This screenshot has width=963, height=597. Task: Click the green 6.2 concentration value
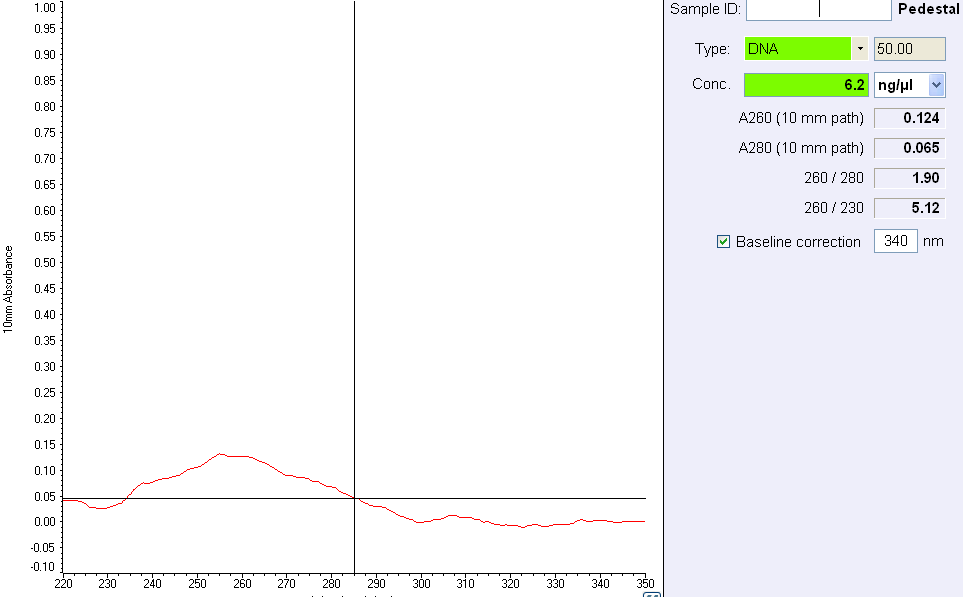pyautogui.click(x=806, y=85)
